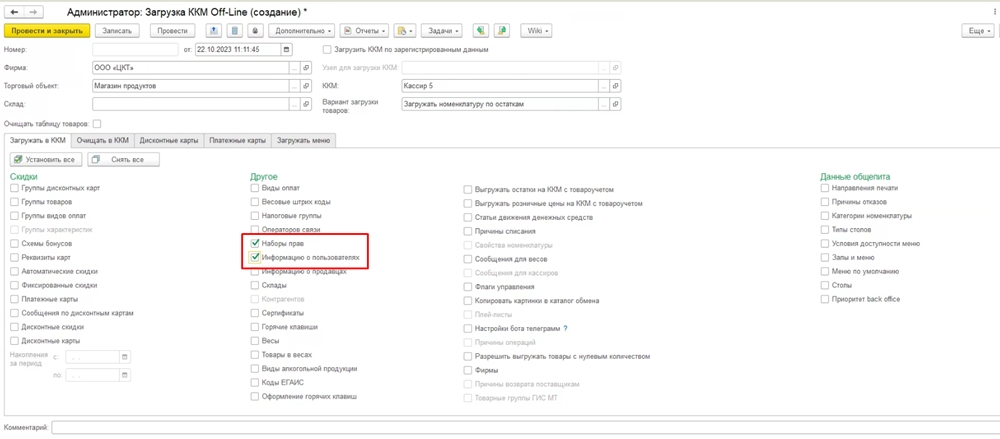
Task: Open the calendar icon for Накопления period start
Action: click(124, 356)
